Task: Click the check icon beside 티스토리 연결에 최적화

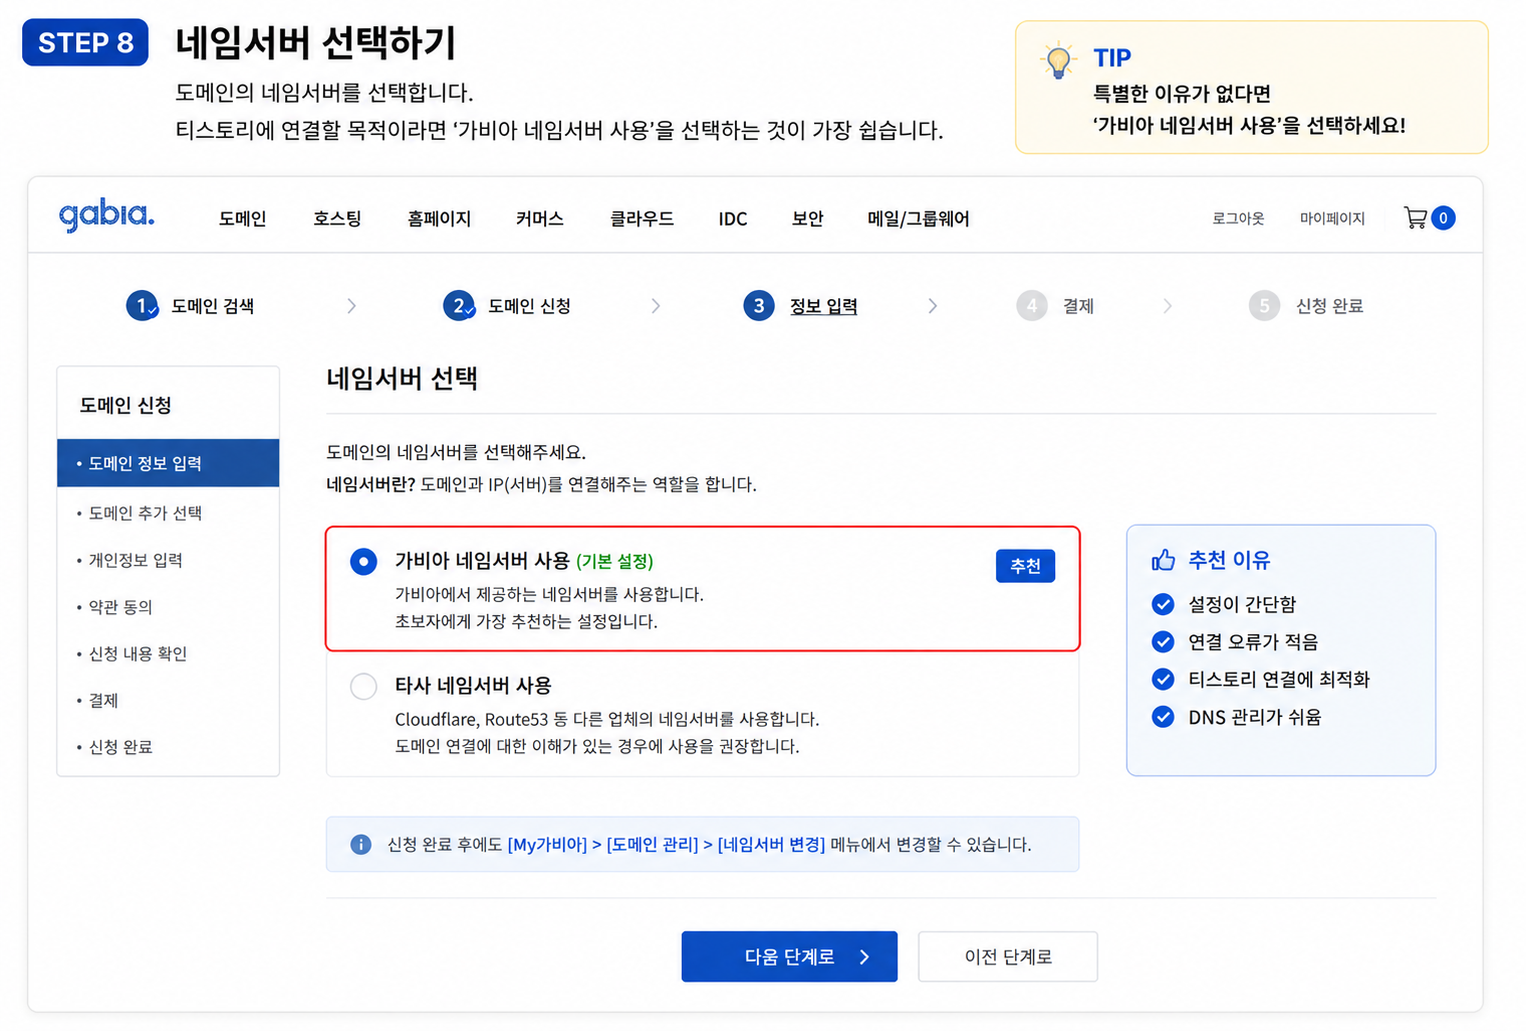Action: click(1163, 680)
